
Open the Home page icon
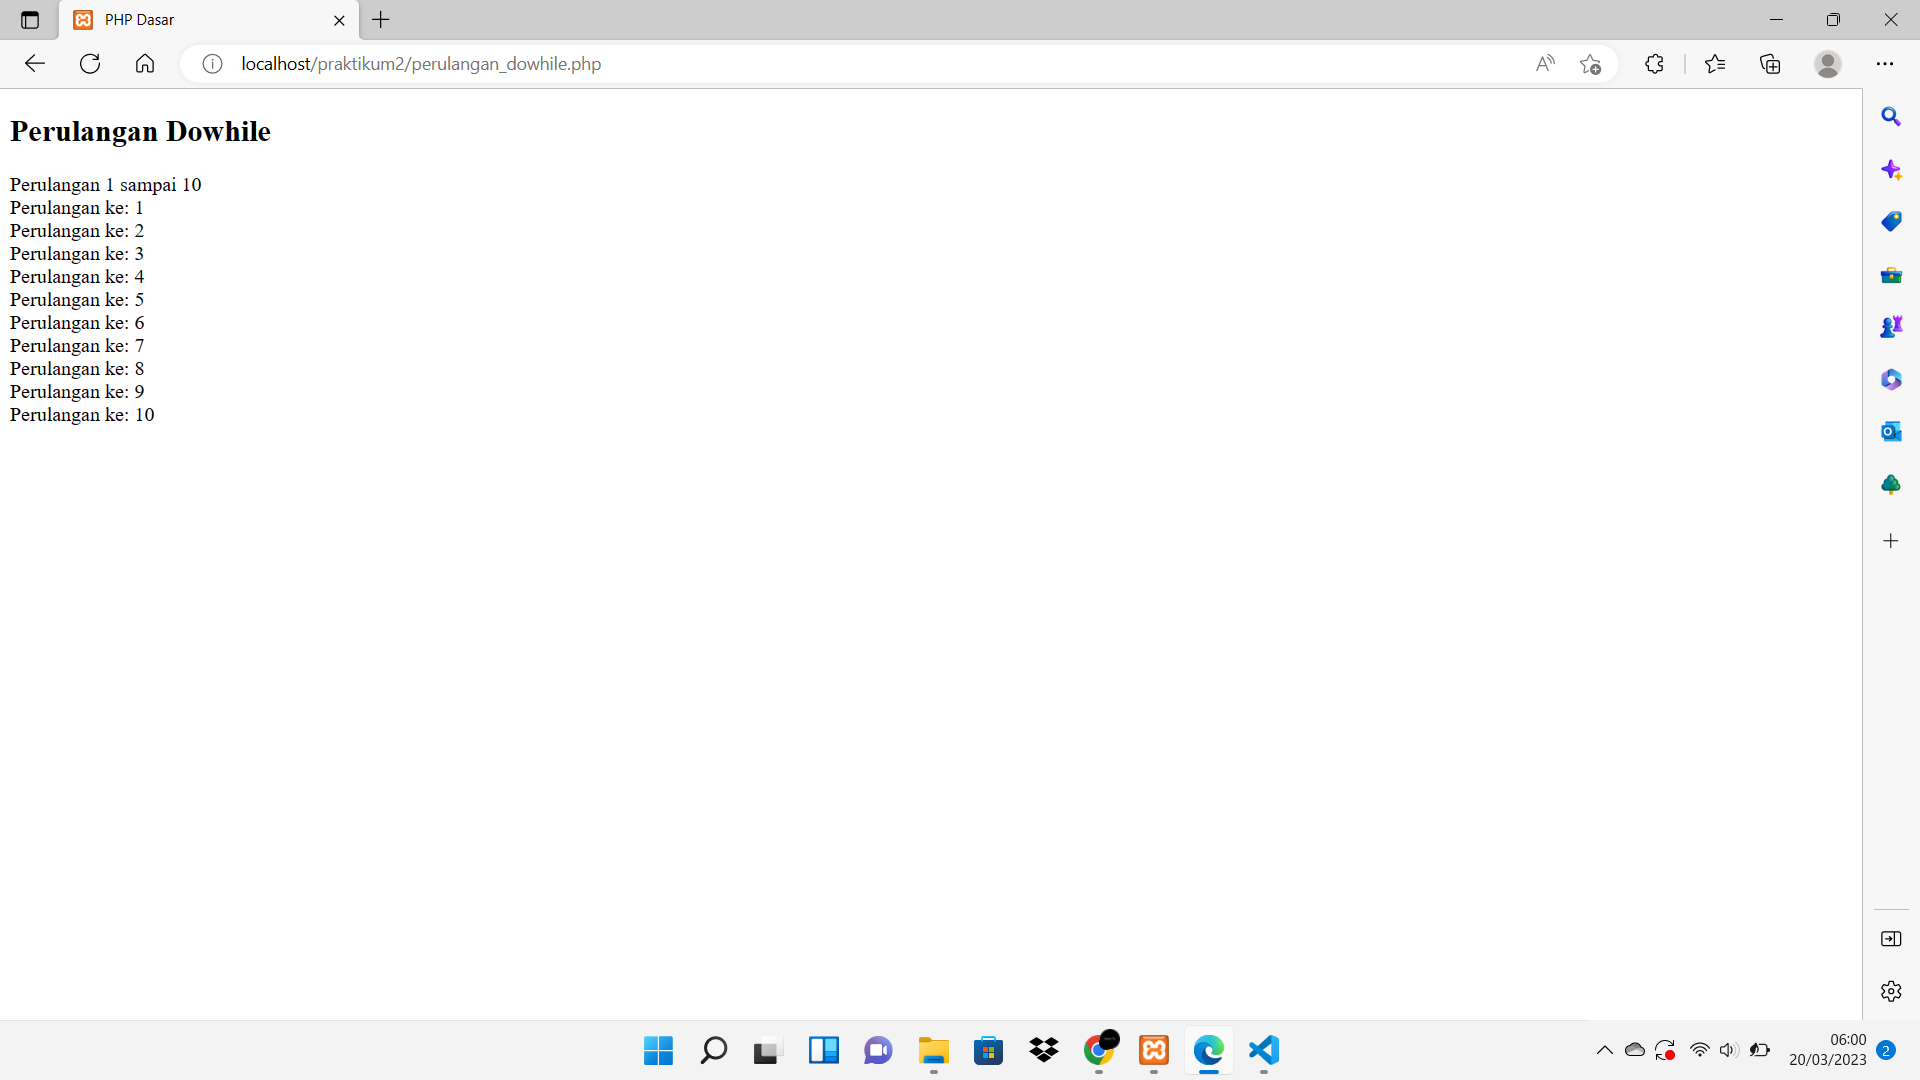145,64
